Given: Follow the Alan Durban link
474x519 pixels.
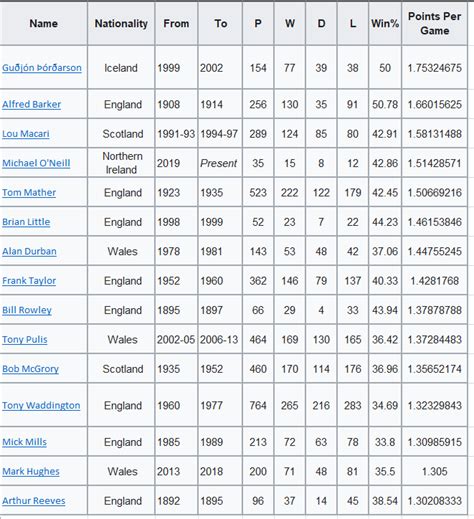Looking at the screenshot, I should click(x=29, y=251).
